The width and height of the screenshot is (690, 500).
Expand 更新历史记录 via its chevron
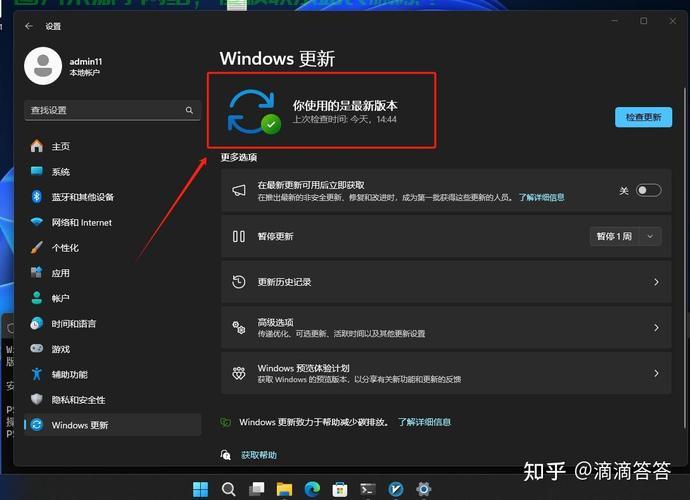click(x=656, y=282)
